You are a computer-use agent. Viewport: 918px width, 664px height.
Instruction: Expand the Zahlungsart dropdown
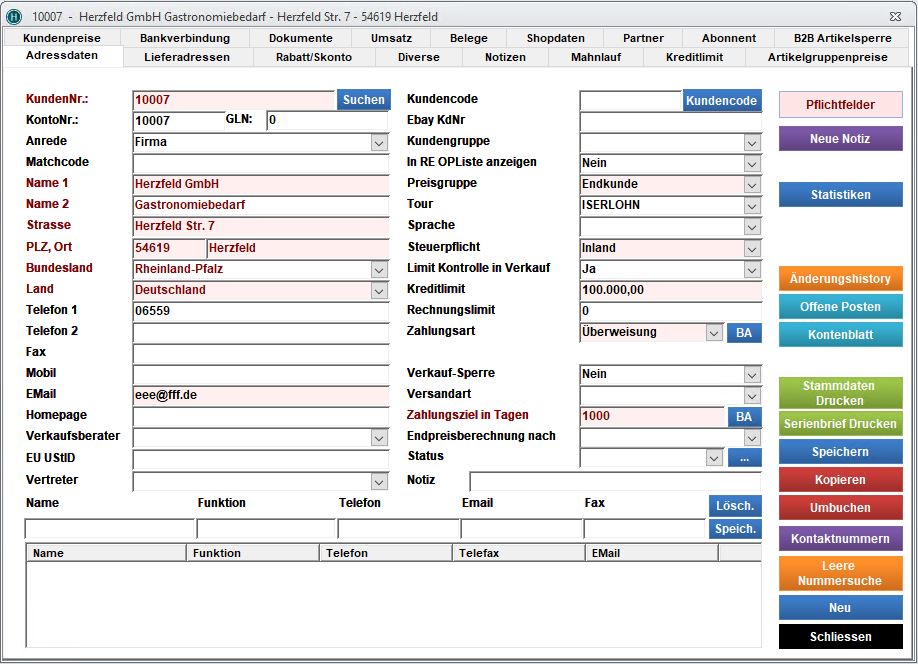[714, 333]
